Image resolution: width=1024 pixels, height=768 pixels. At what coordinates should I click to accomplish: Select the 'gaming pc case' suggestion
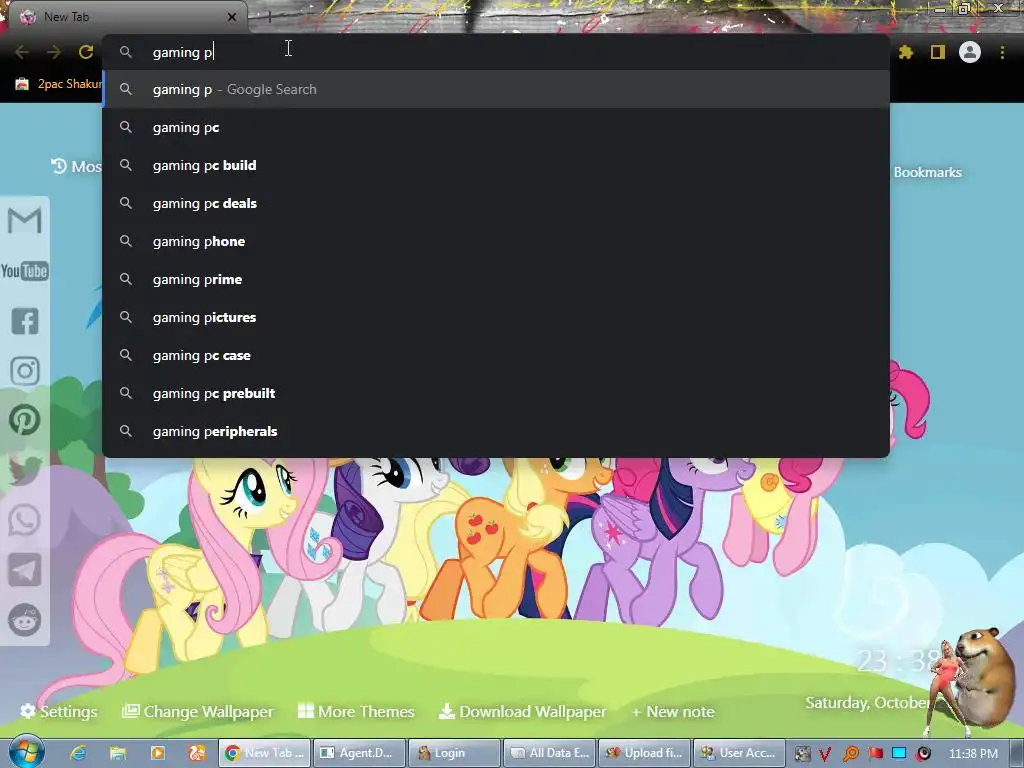click(496, 355)
